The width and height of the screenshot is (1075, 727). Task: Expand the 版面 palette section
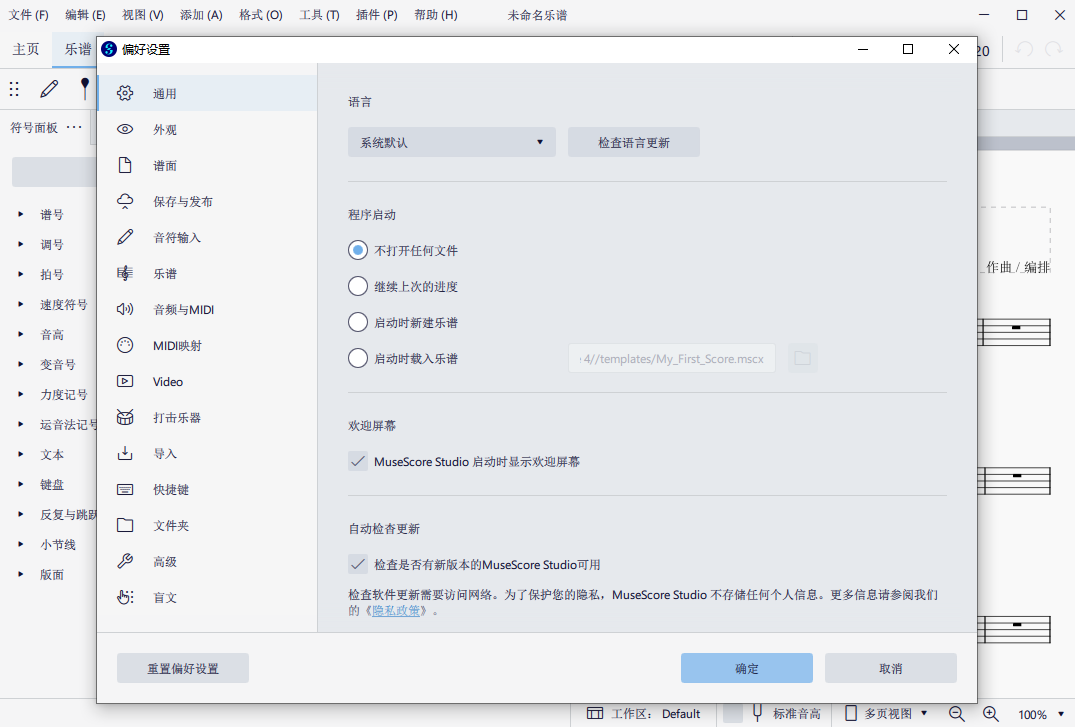pos(21,574)
